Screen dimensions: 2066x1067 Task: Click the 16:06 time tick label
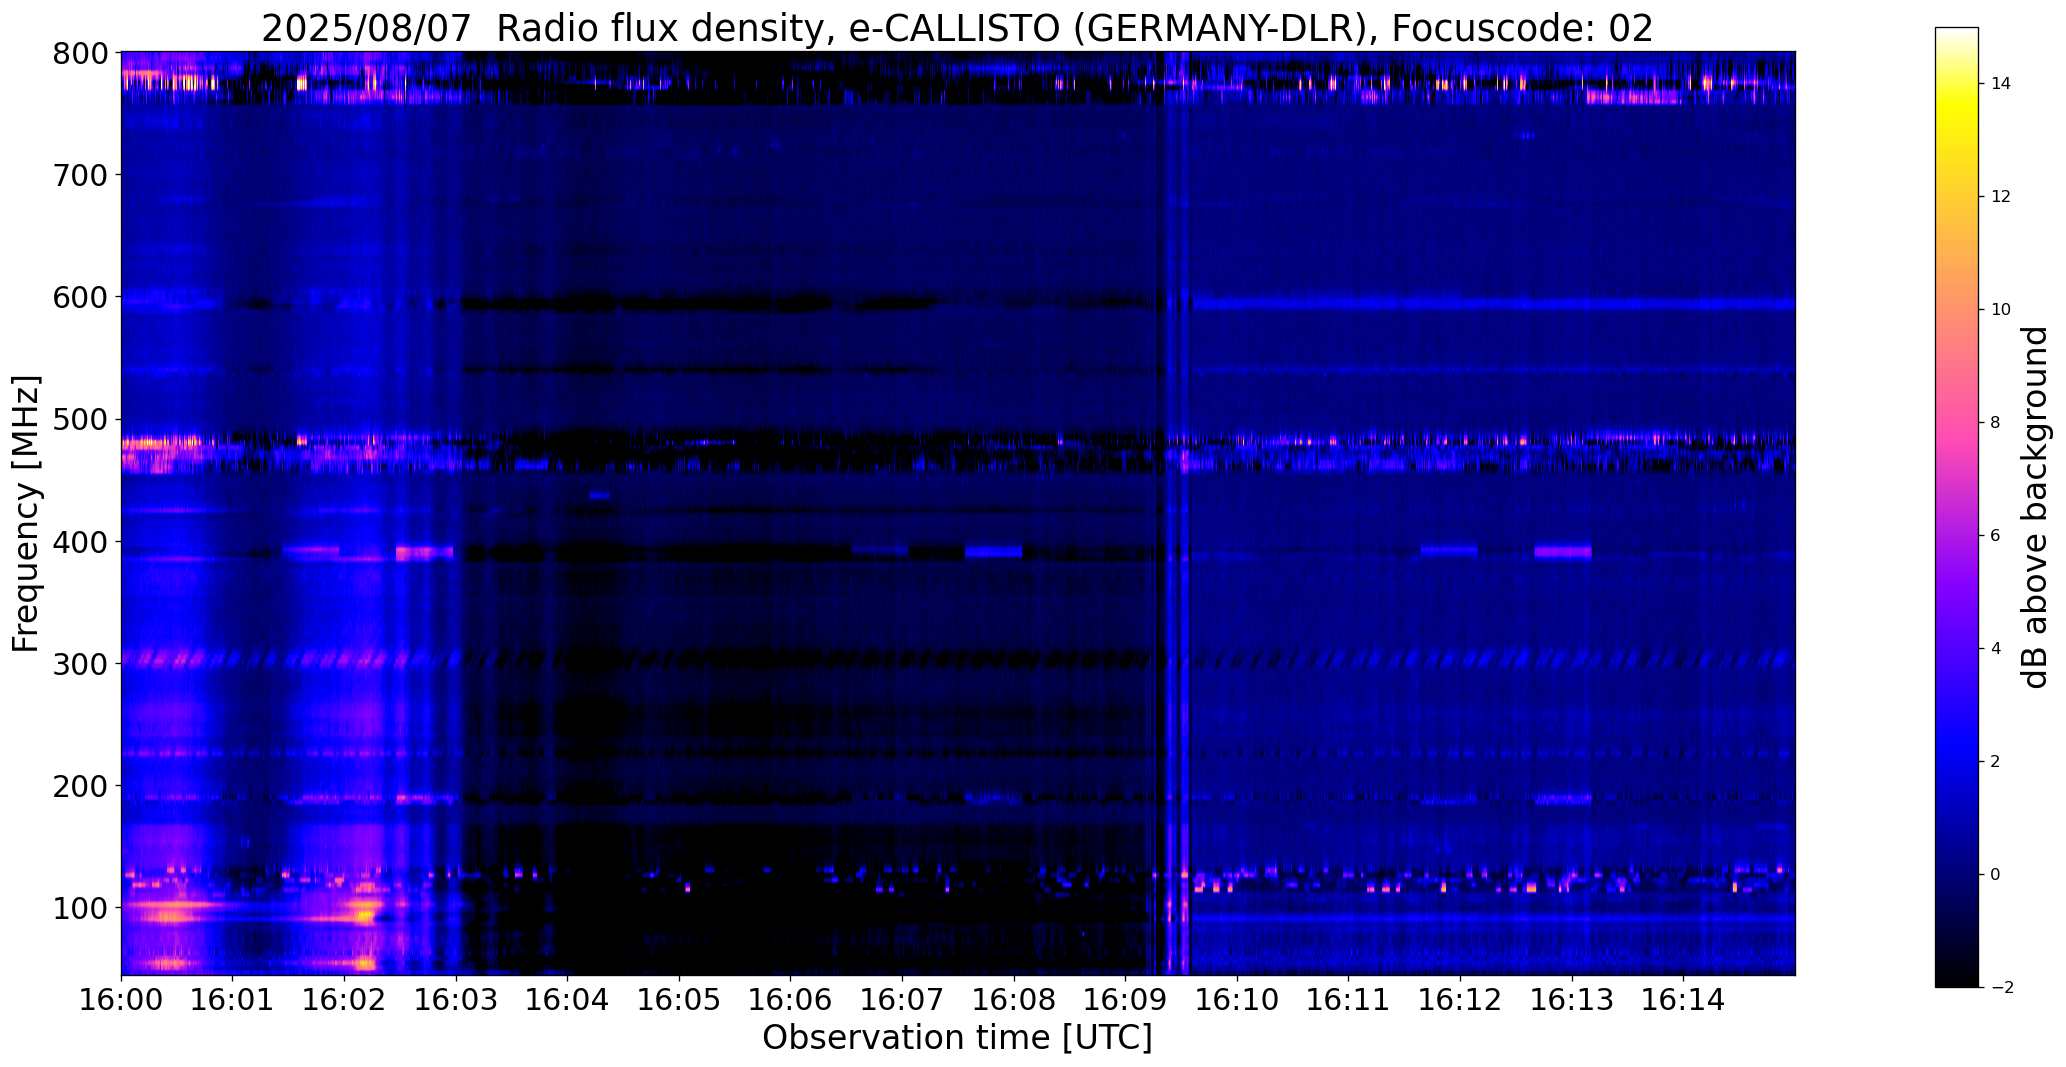pyautogui.click(x=791, y=1000)
